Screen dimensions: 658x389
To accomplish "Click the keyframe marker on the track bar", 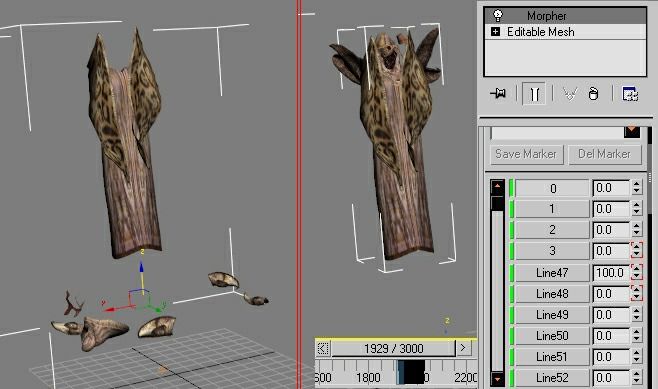I will pos(411,373).
